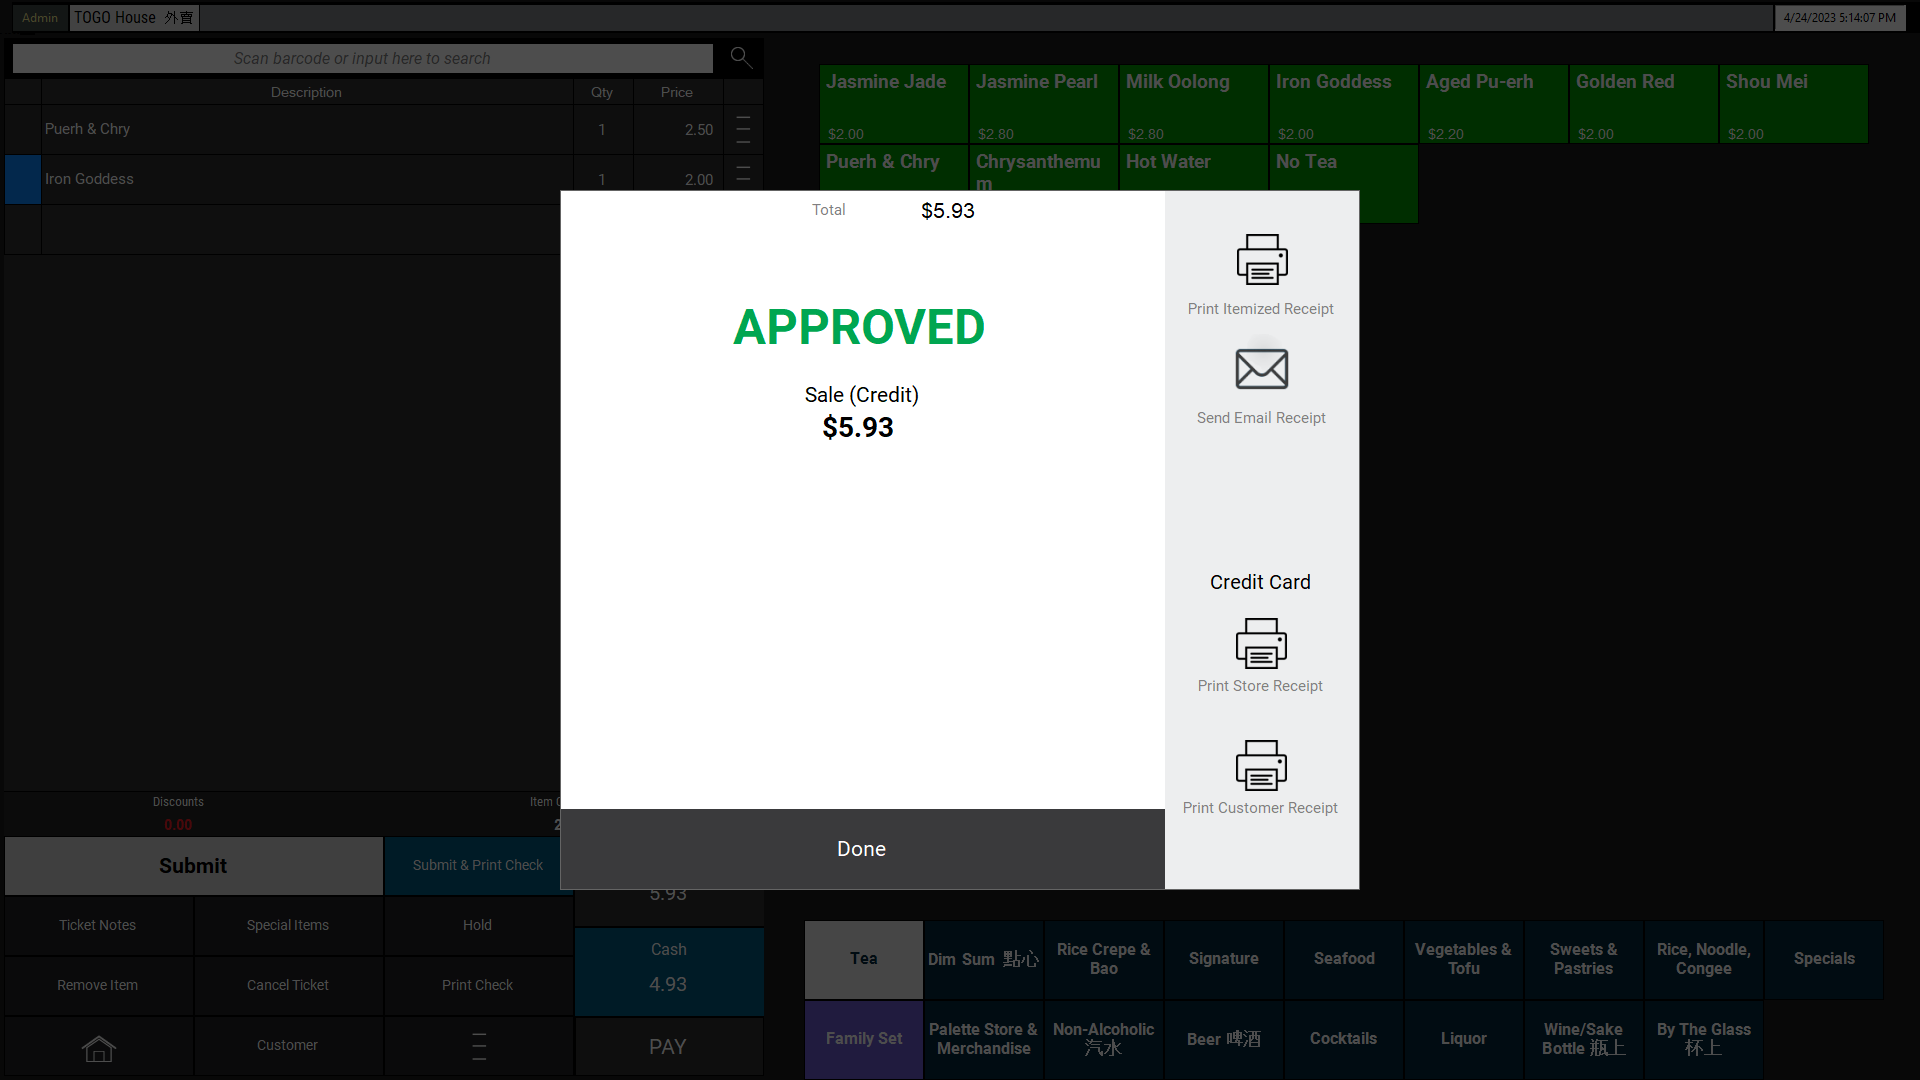1920x1080 pixels.
Task: Click the home icon at bottom left
Action: pyautogui.click(x=98, y=1047)
